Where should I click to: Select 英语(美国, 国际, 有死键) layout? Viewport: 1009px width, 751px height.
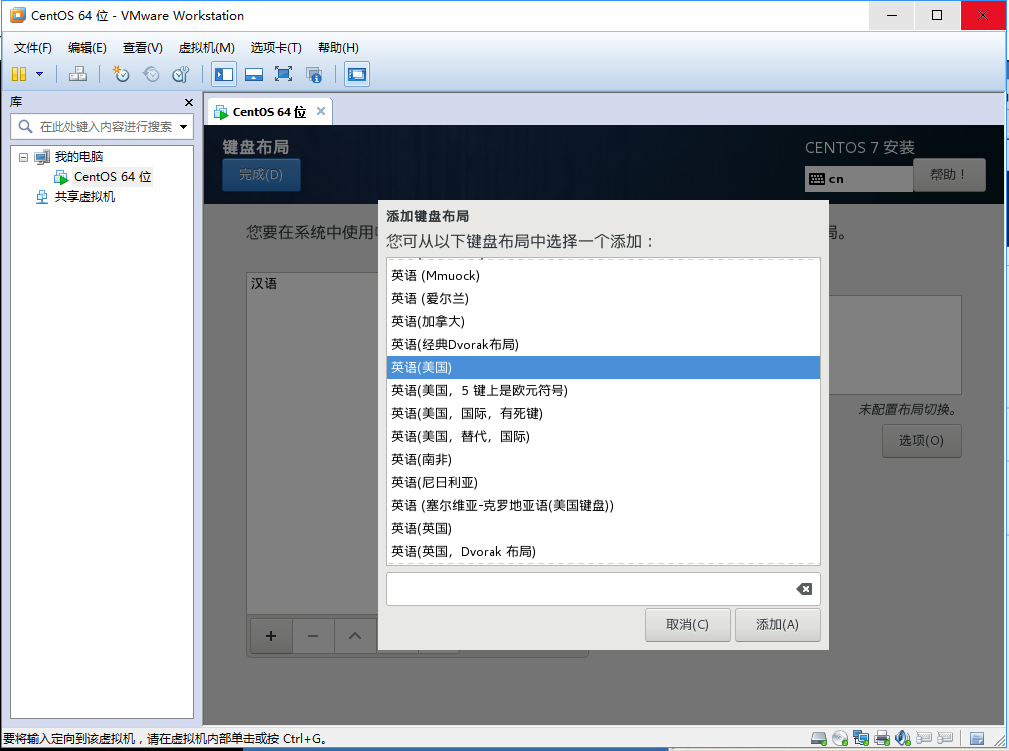(603, 413)
